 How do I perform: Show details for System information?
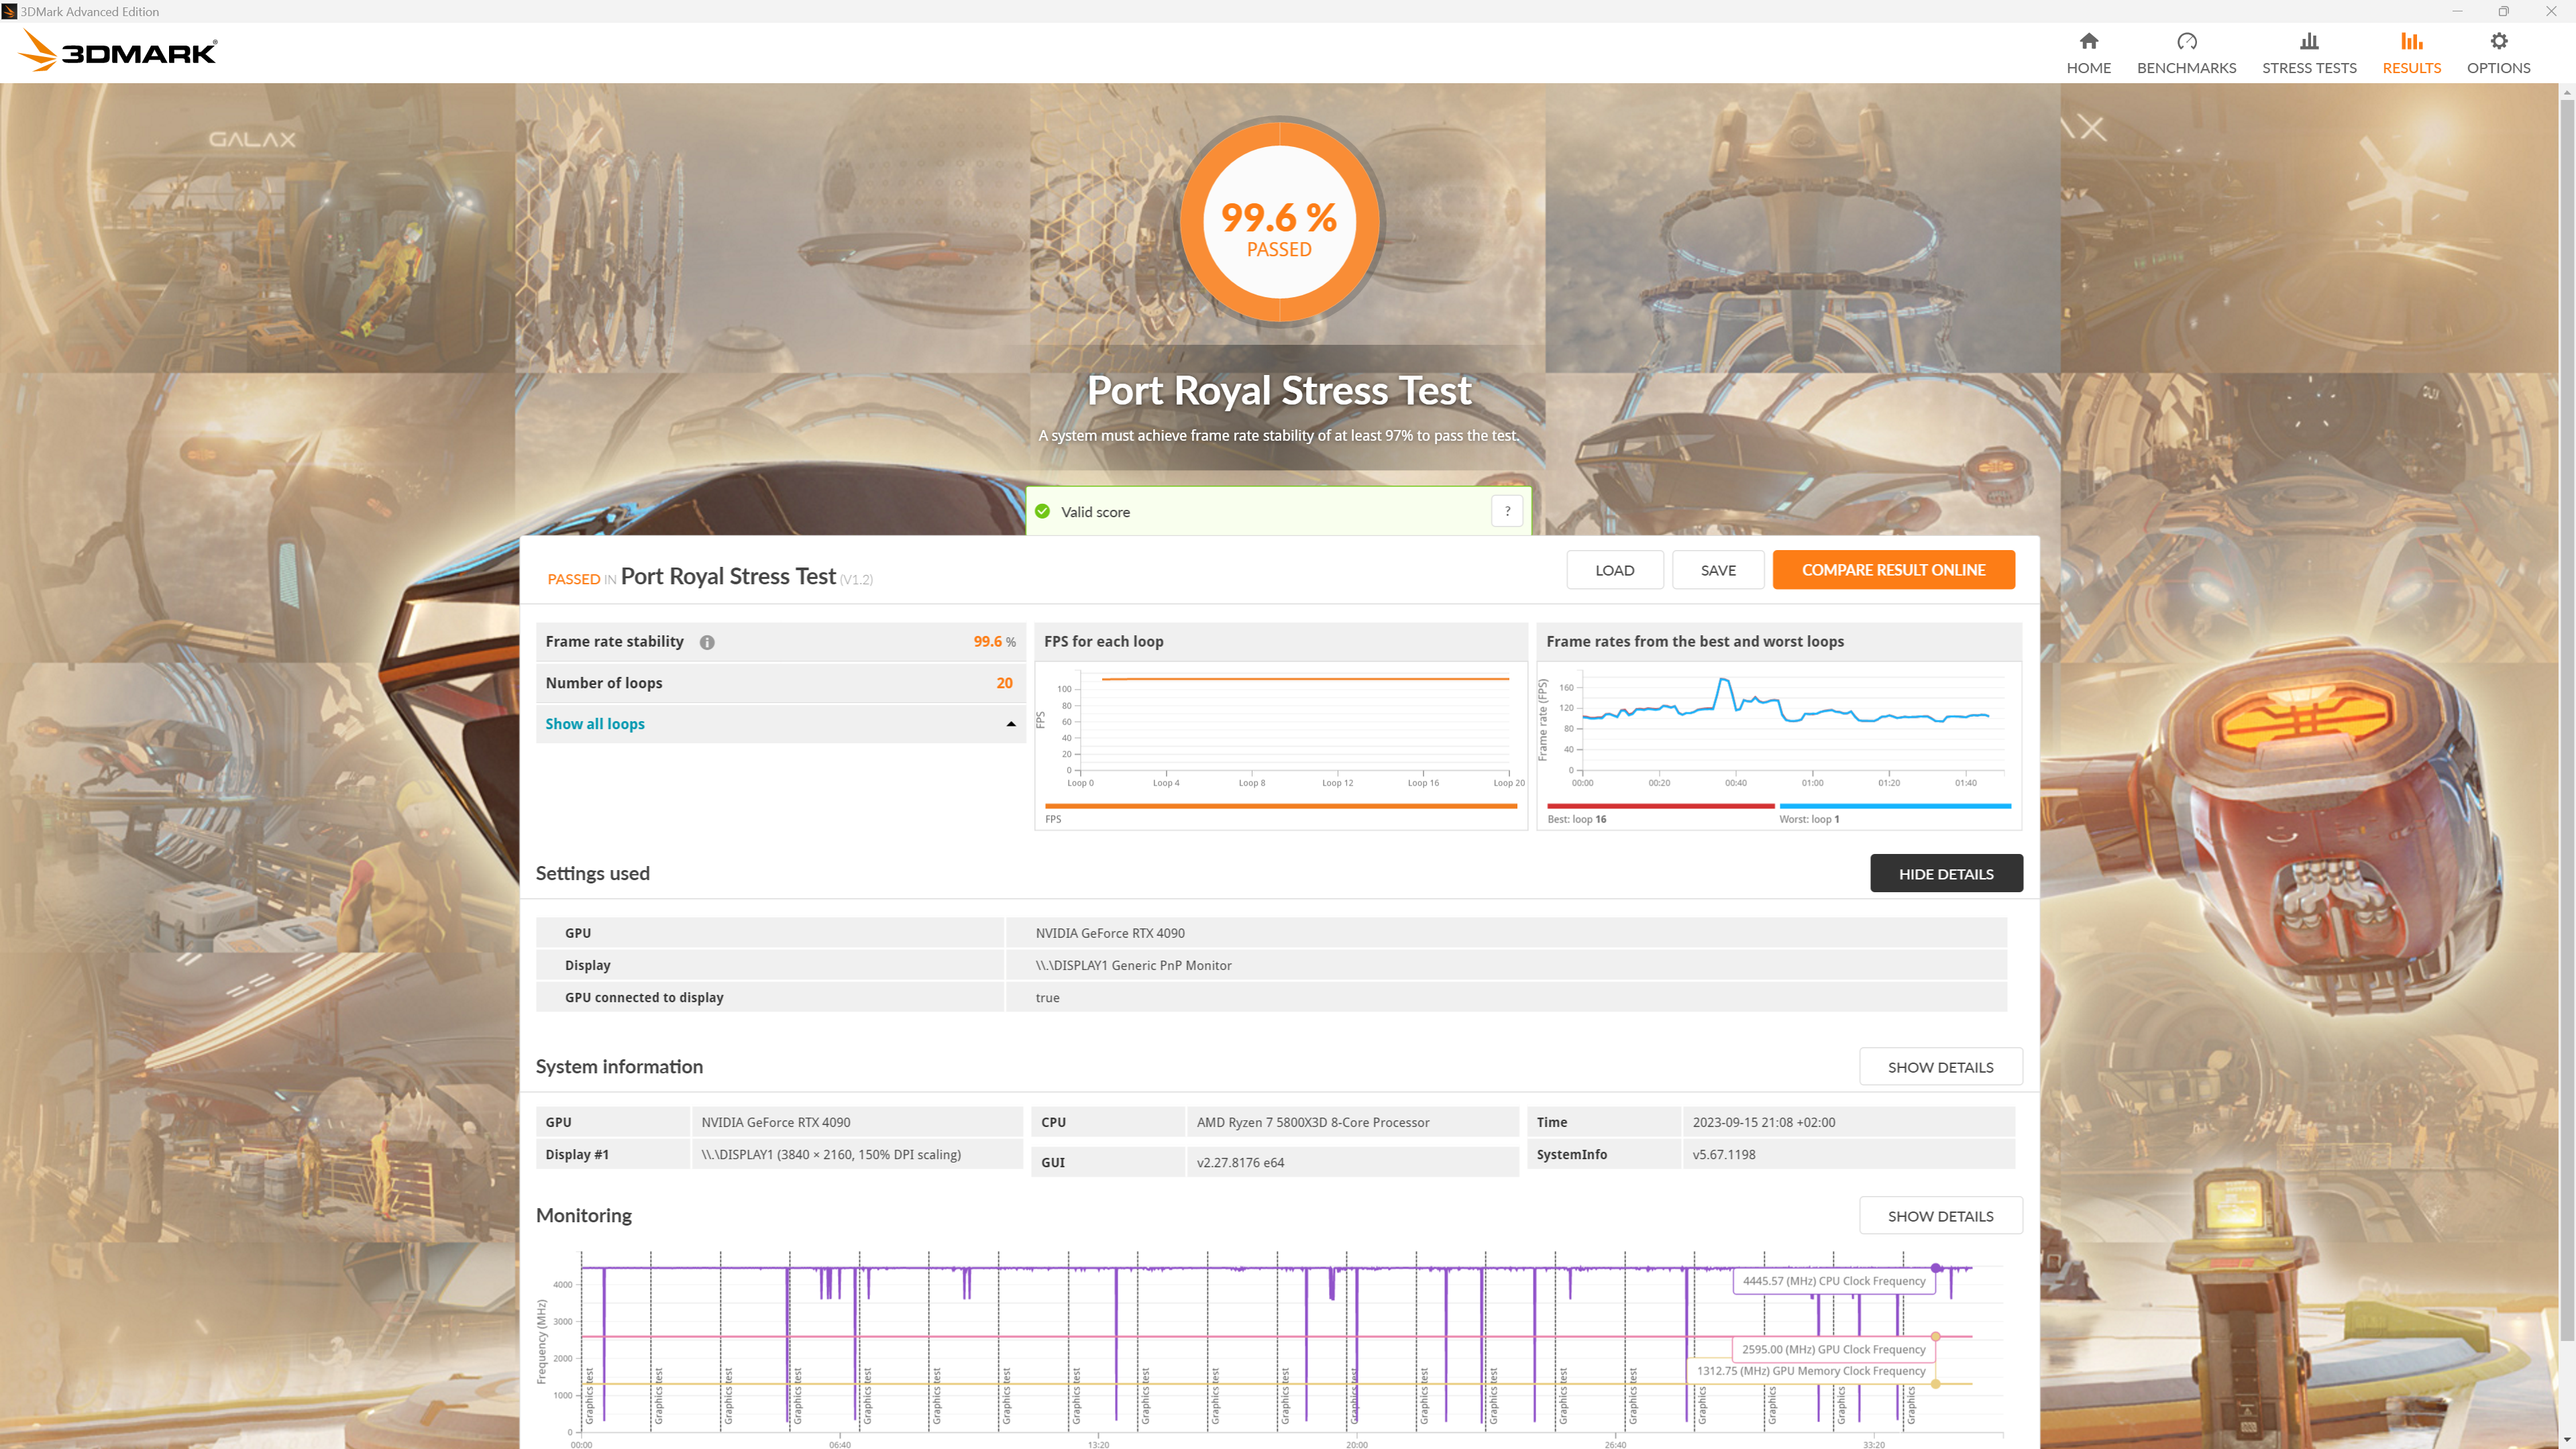1939,1067
